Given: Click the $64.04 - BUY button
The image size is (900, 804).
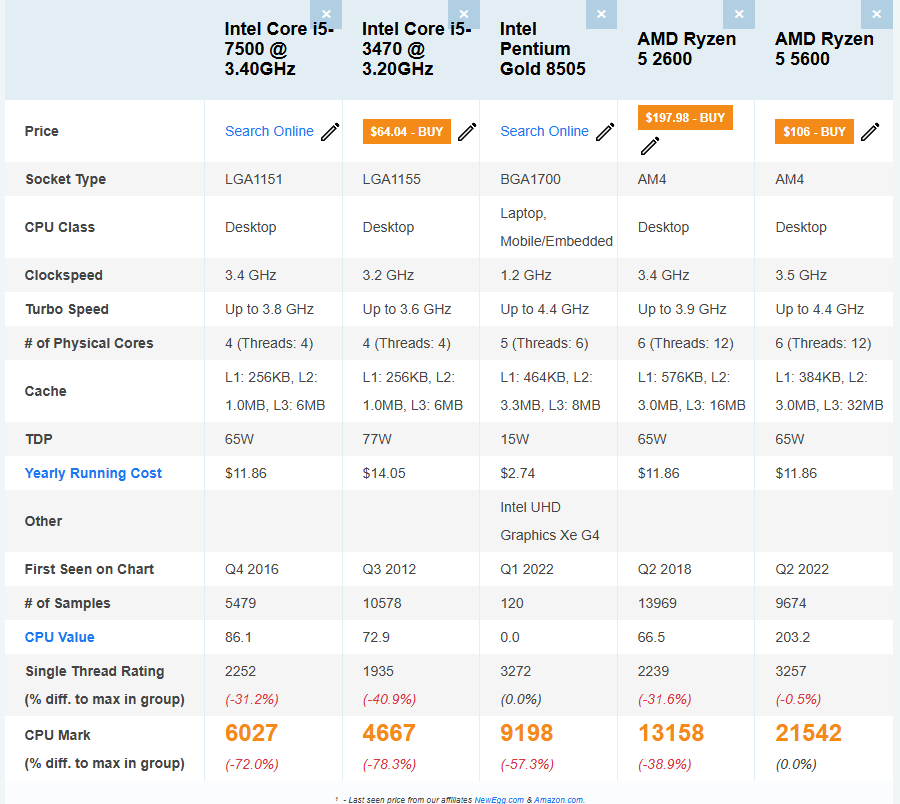Looking at the screenshot, I should tap(406, 131).
